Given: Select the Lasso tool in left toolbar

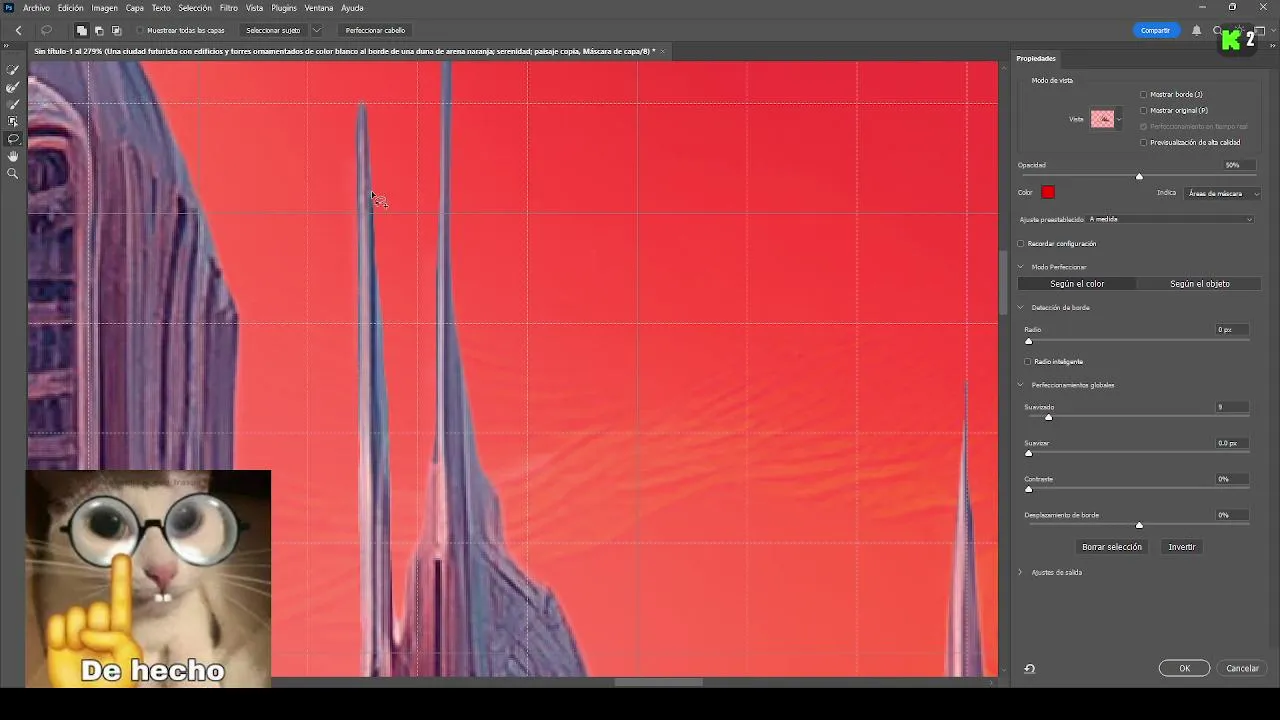Looking at the screenshot, I should coord(13,139).
